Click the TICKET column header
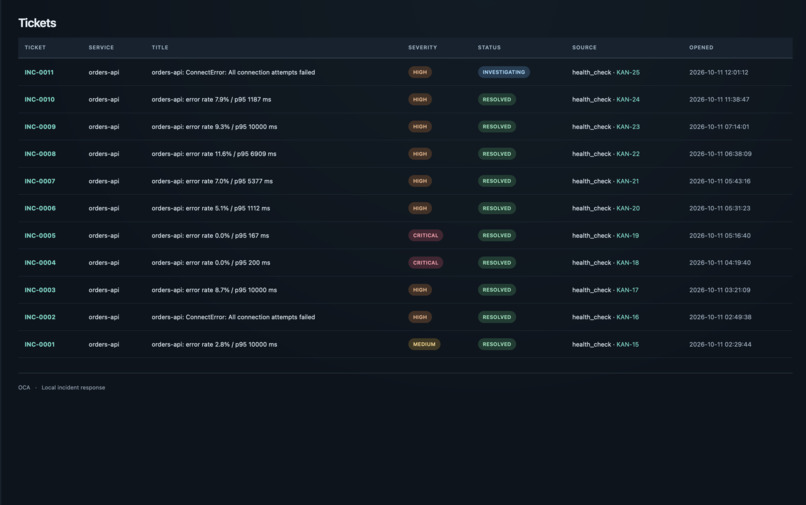806x505 pixels. 35,47
